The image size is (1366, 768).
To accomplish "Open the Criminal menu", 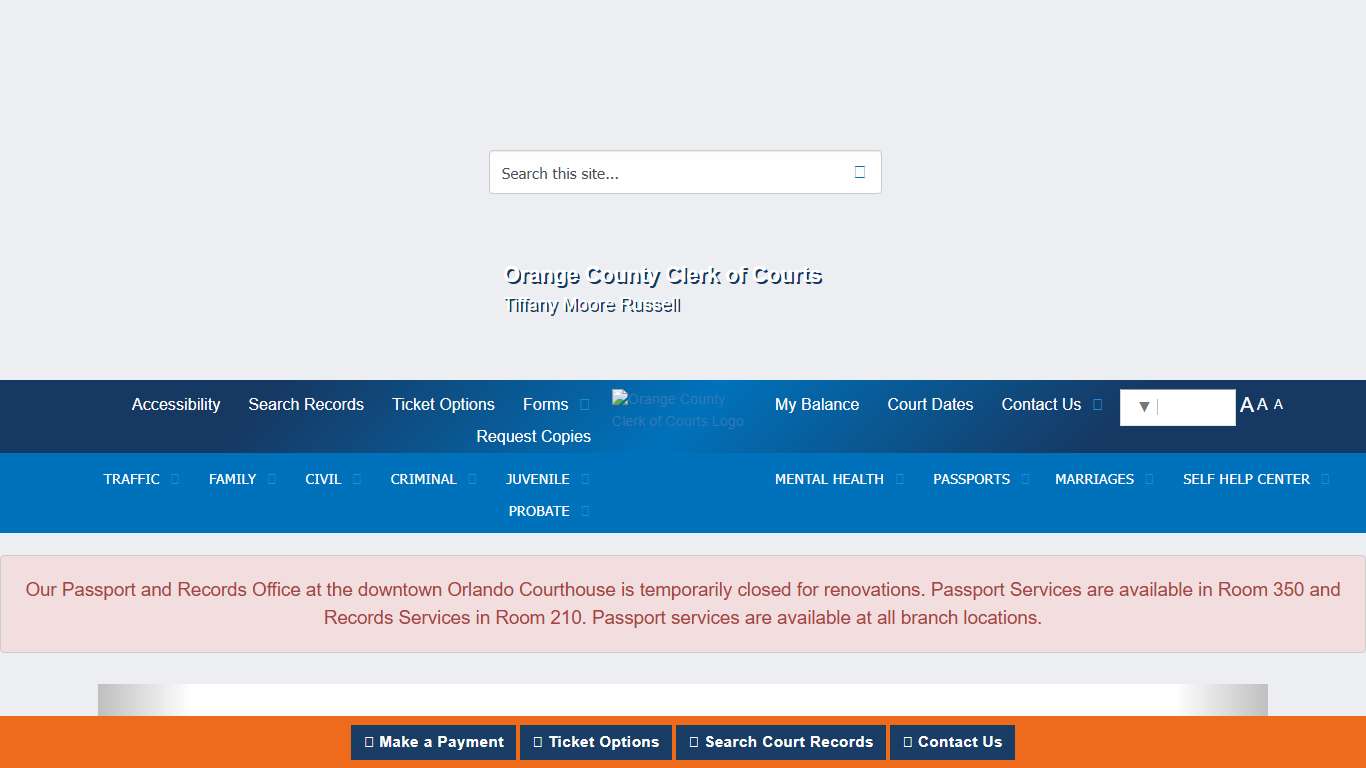I will pos(423,479).
